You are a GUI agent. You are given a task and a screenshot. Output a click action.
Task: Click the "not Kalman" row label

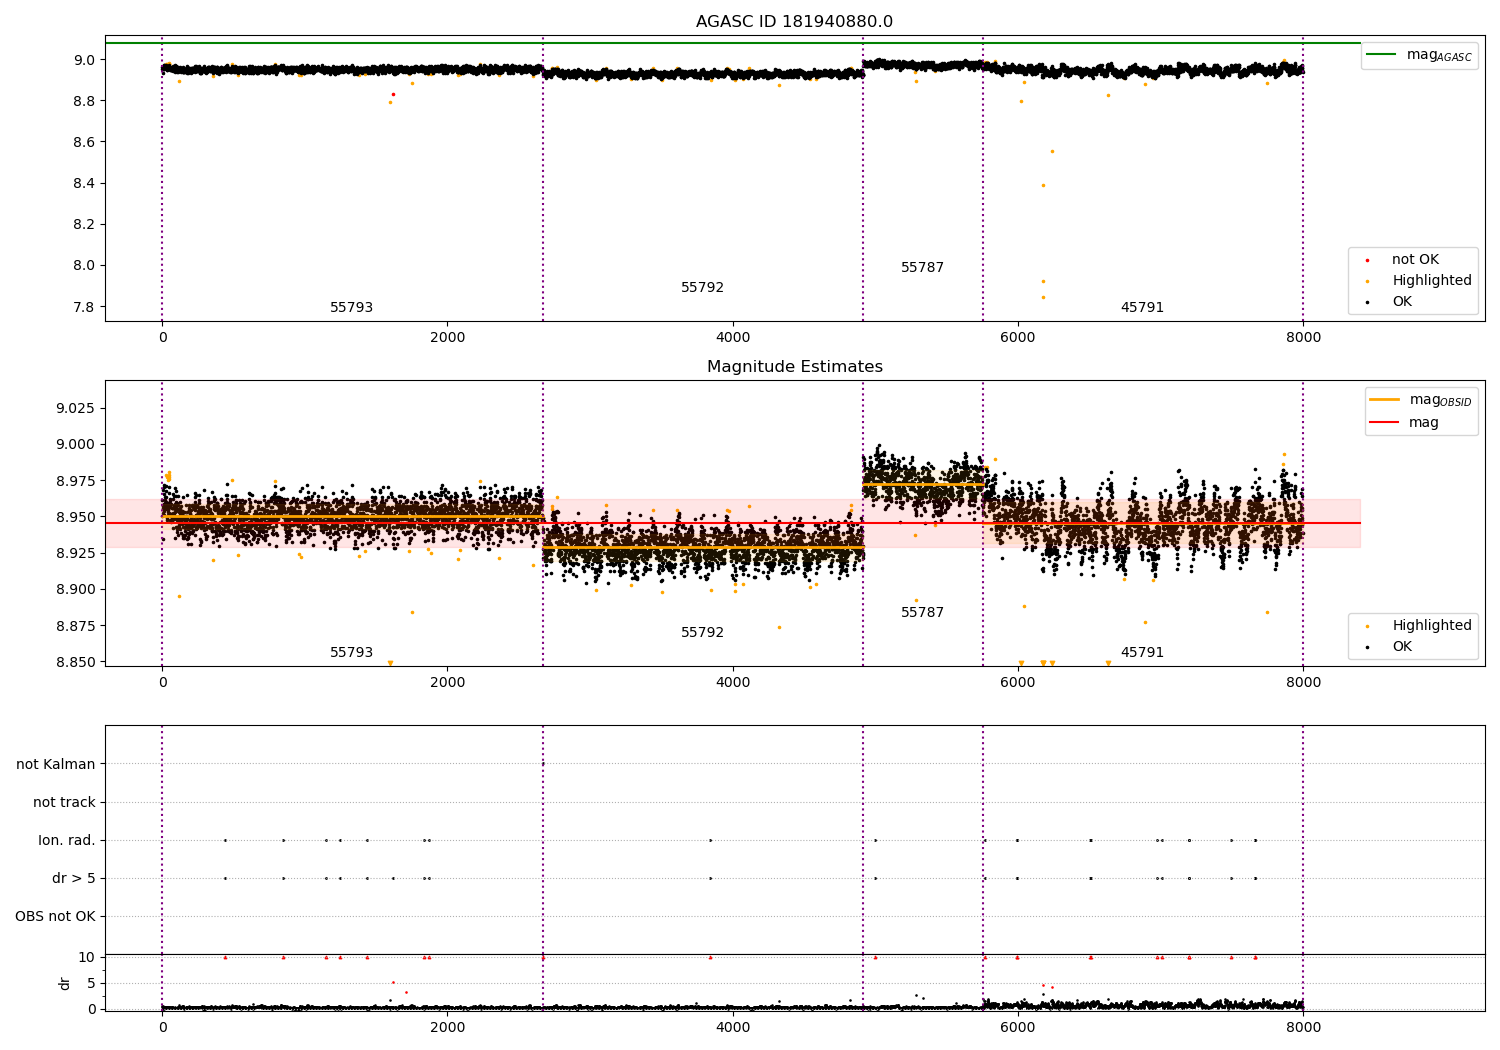[x=56, y=765]
